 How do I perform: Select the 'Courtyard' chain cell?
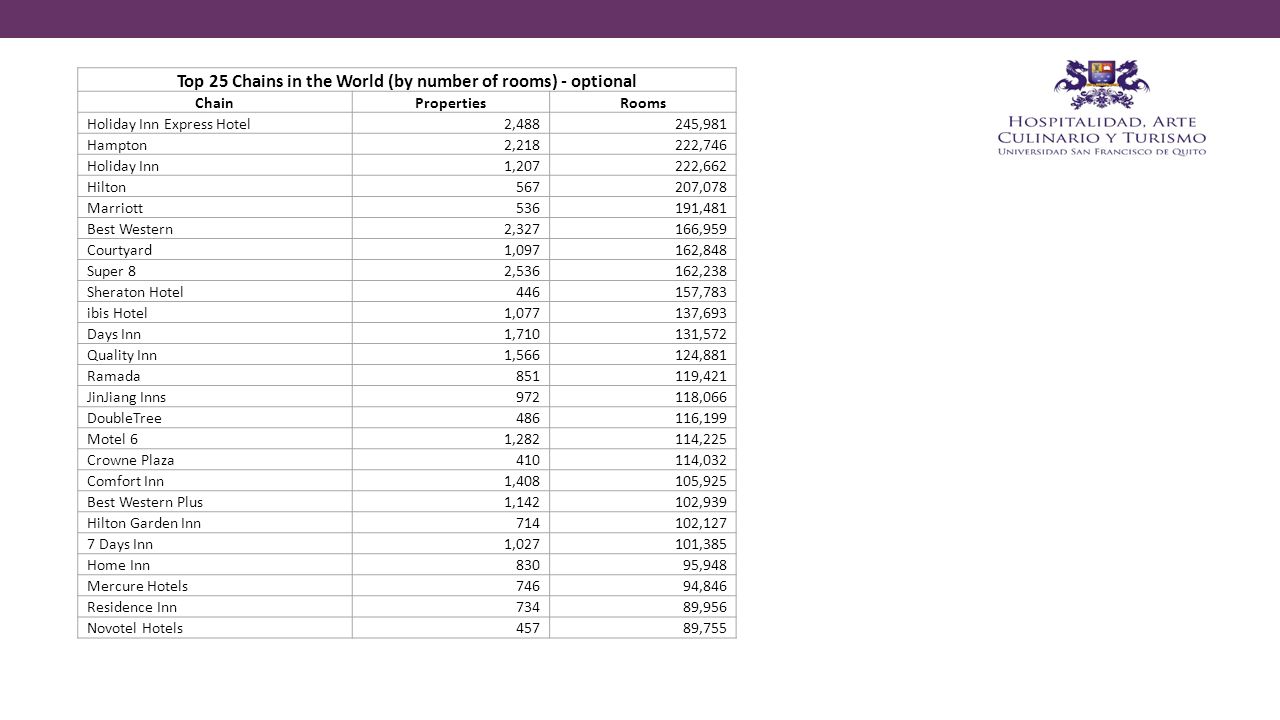pos(215,250)
